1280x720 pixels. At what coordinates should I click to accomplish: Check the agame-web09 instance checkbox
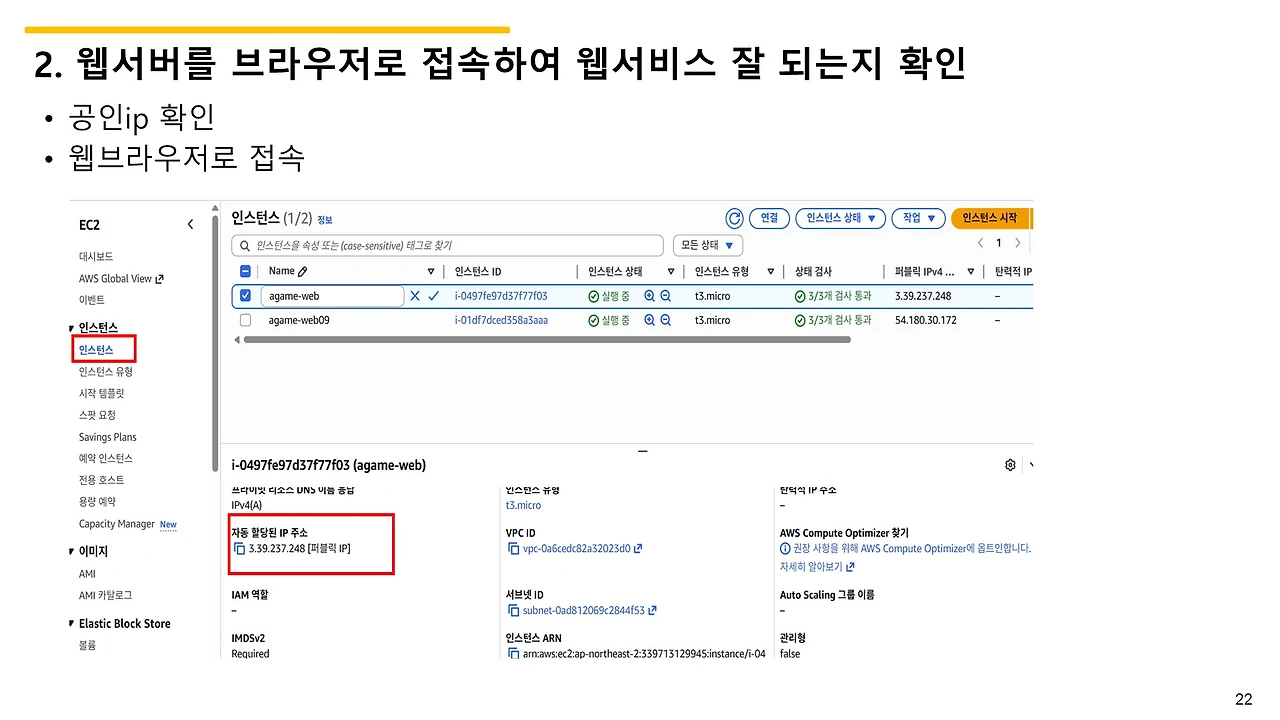[244, 319]
